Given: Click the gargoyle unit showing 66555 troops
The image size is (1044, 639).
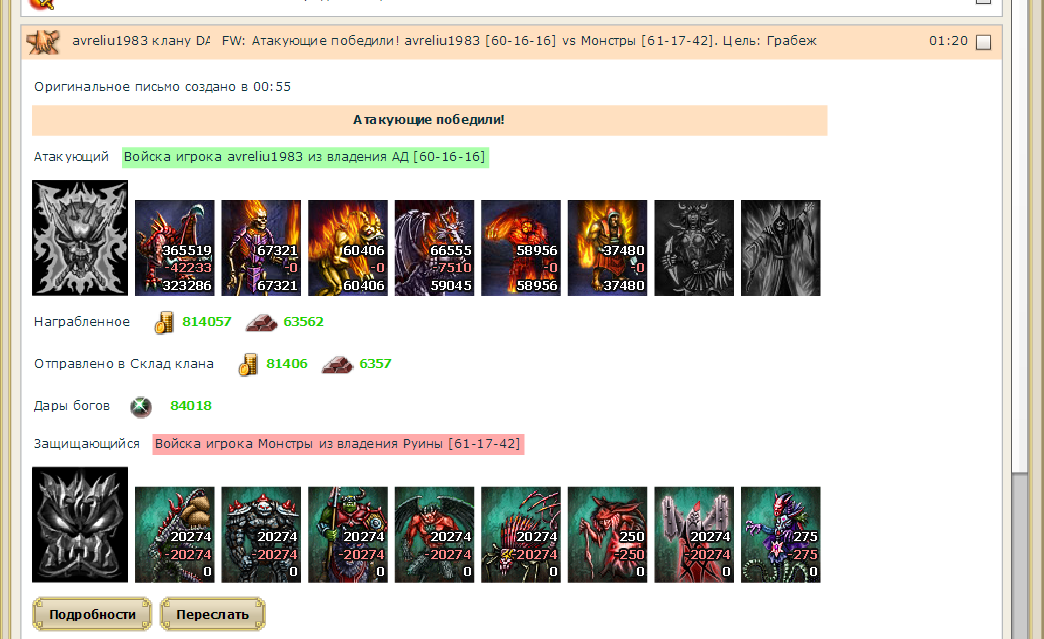Looking at the screenshot, I should click(x=434, y=248).
